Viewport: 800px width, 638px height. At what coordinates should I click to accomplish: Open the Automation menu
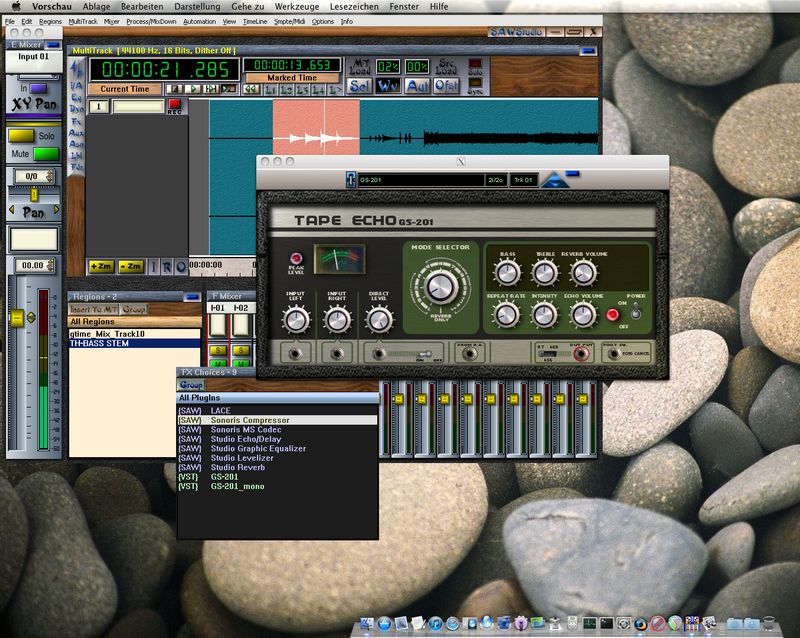(199, 21)
